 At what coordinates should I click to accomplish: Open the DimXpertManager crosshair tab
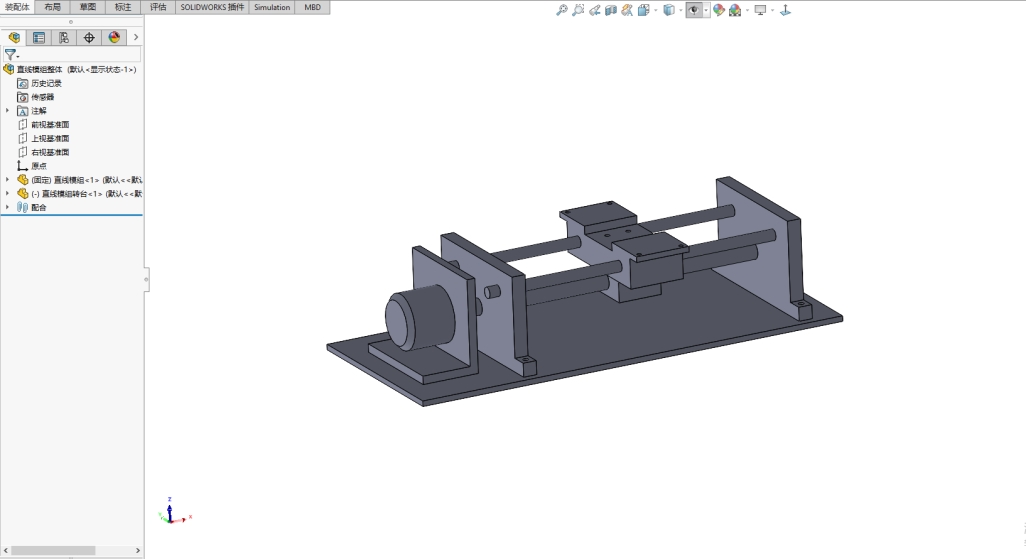point(89,37)
